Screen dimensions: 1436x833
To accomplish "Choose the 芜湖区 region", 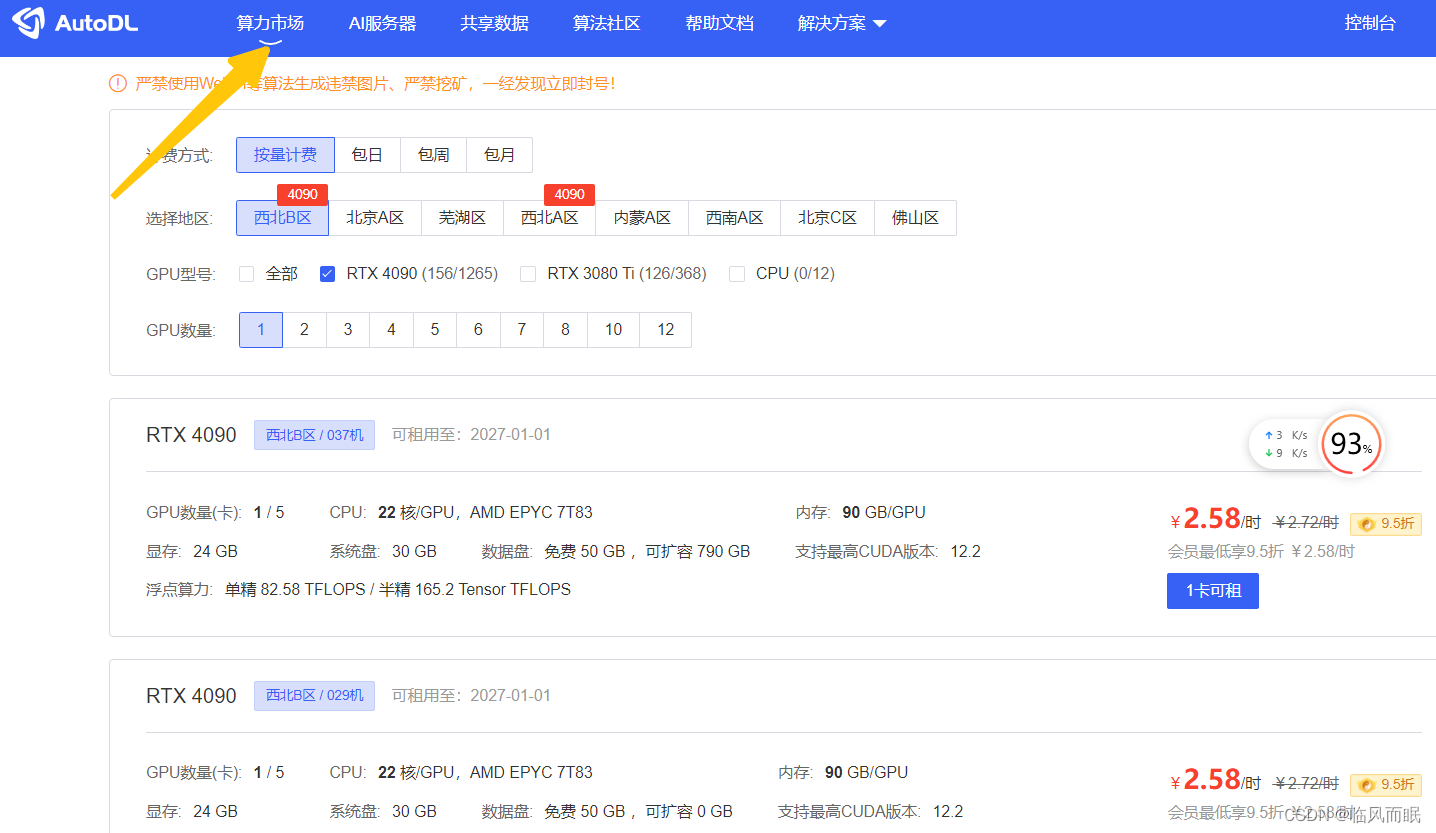I will pos(462,218).
